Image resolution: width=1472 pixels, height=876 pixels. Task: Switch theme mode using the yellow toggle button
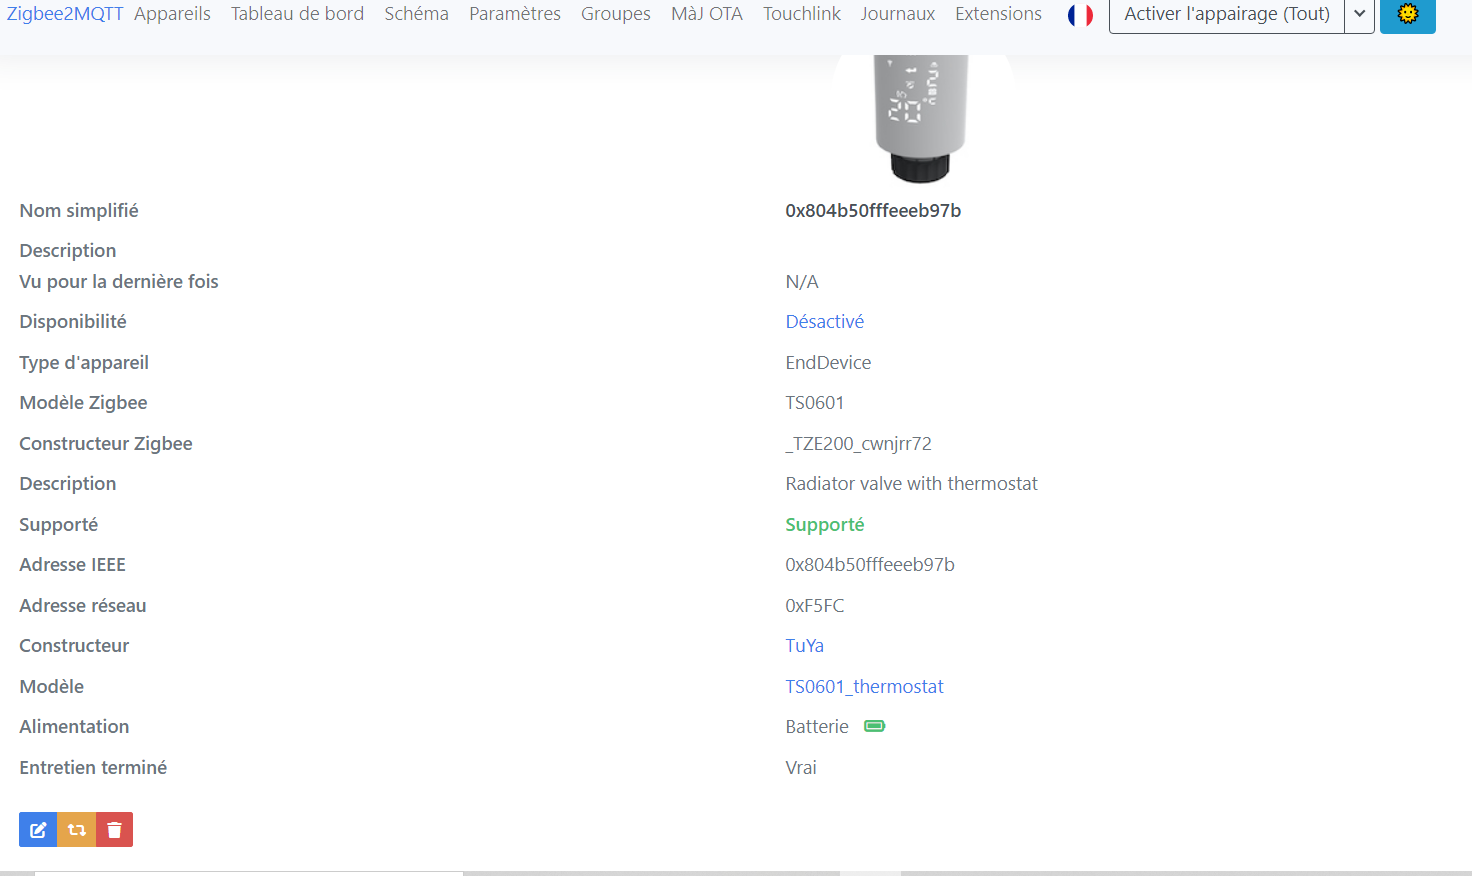(x=1407, y=16)
